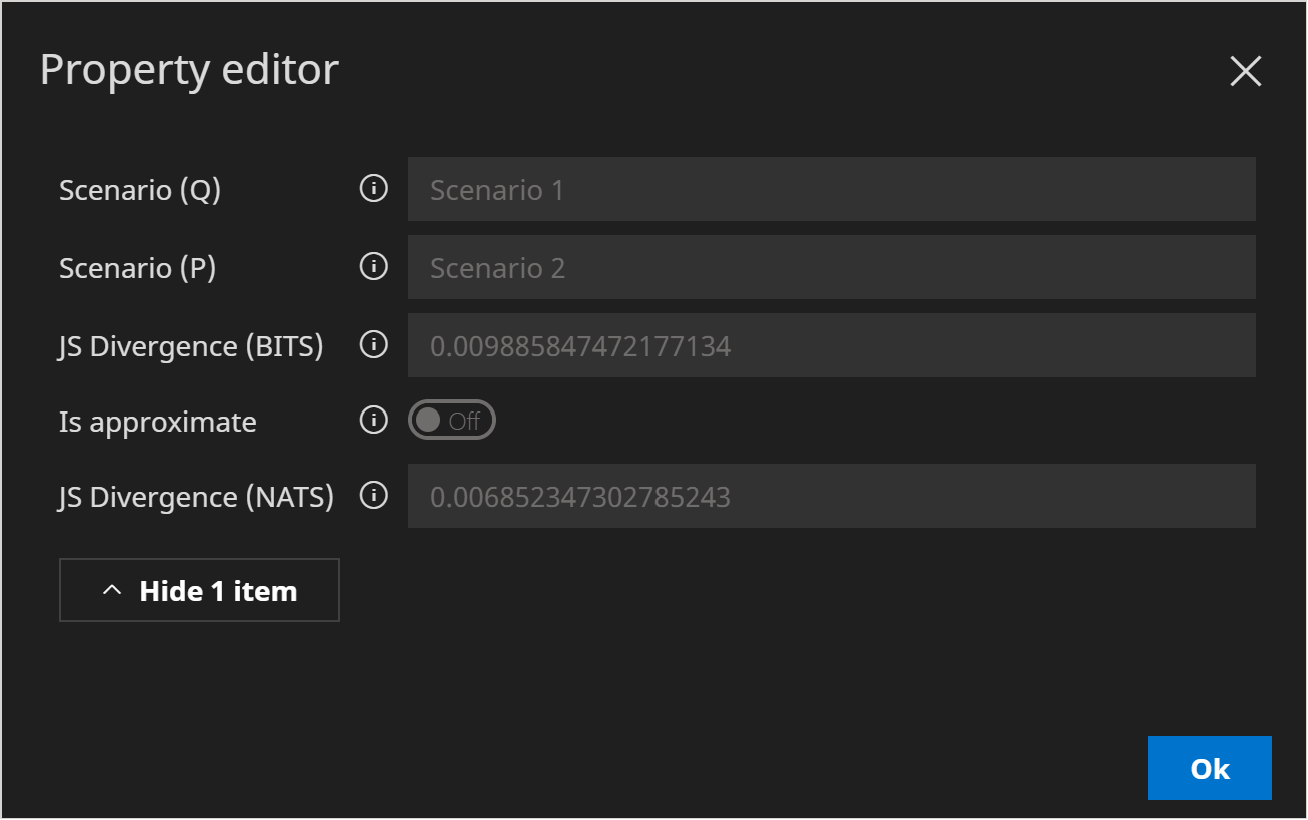Click the Scenario 2 field
The width and height of the screenshot is (1308, 820).
pyautogui.click(x=831, y=267)
